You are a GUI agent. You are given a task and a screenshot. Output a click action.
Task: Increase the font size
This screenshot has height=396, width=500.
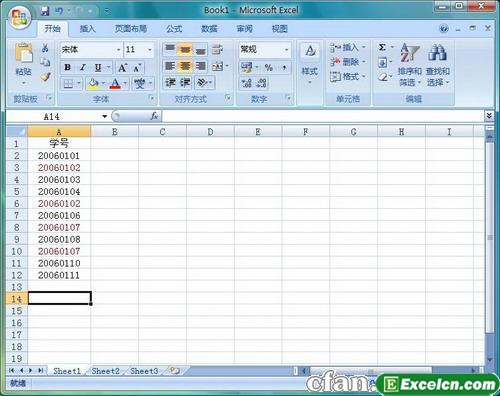coord(122,68)
